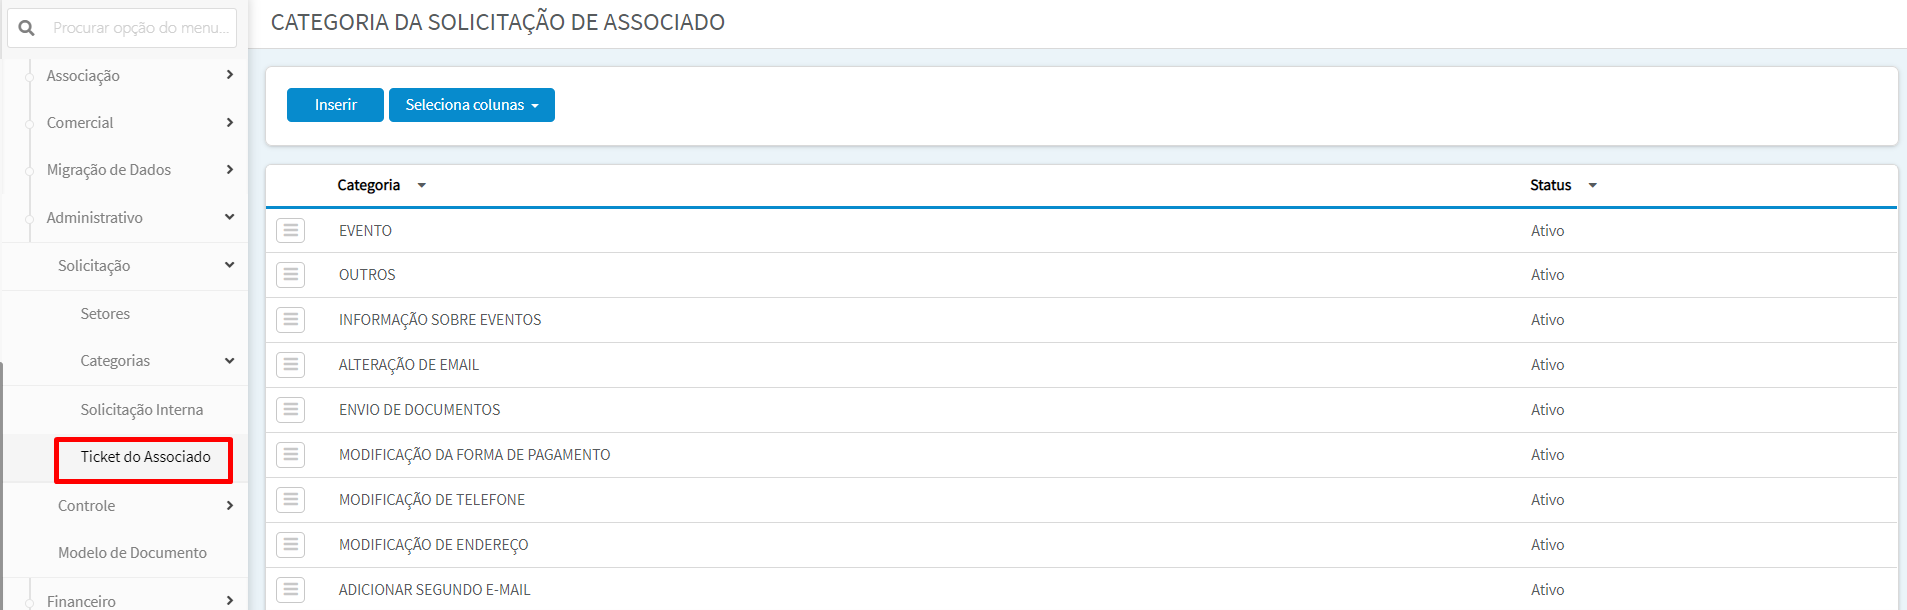Click menu icon beside ENVIO DE DOCUMENTOS
This screenshot has width=1907, height=610.
coord(291,409)
